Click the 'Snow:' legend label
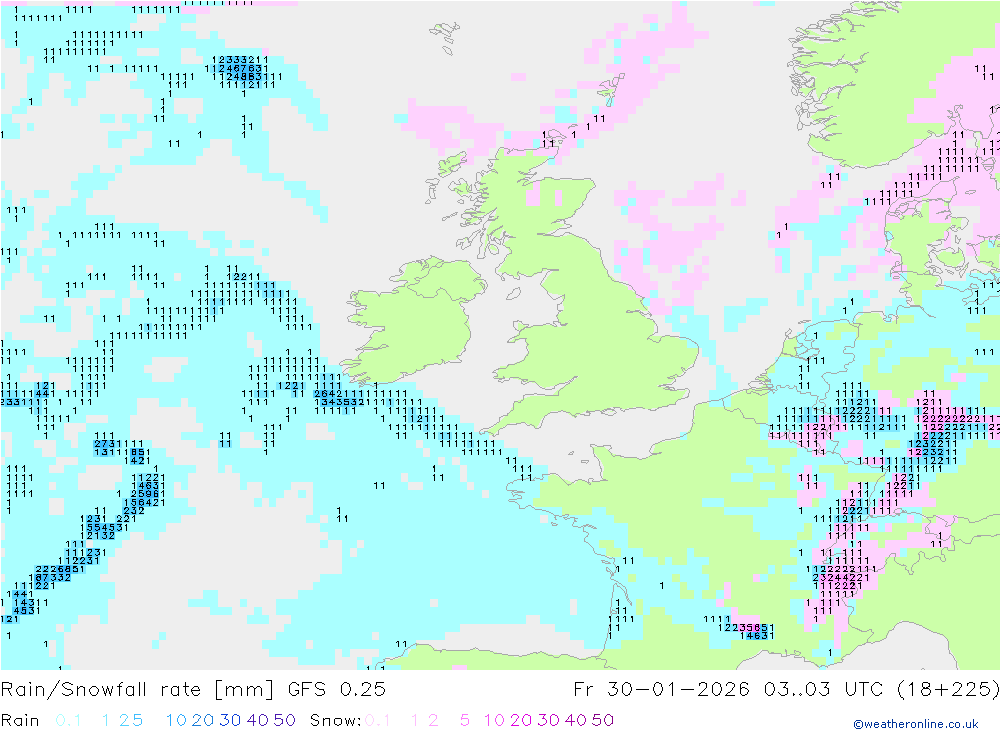The height and width of the screenshot is (733, 1000). tap(335, 720)
